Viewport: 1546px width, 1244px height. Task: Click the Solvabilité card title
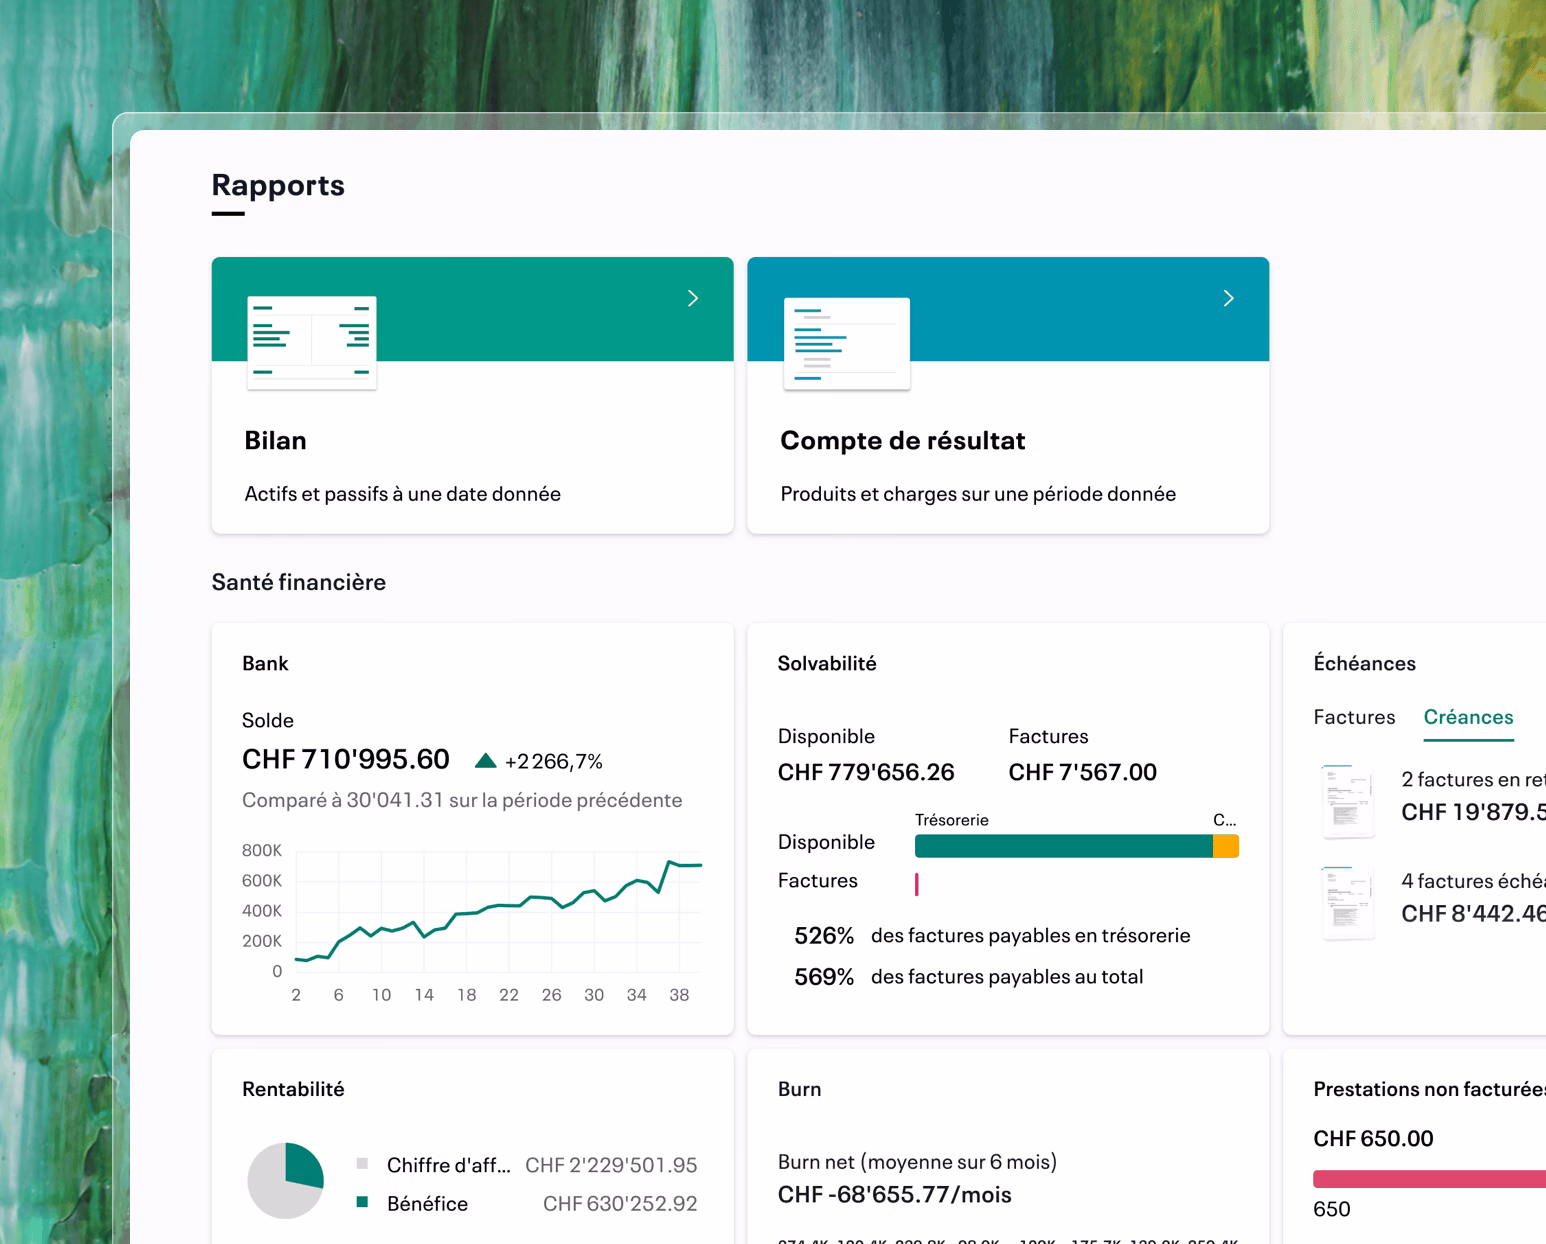(x=827, y=664)
